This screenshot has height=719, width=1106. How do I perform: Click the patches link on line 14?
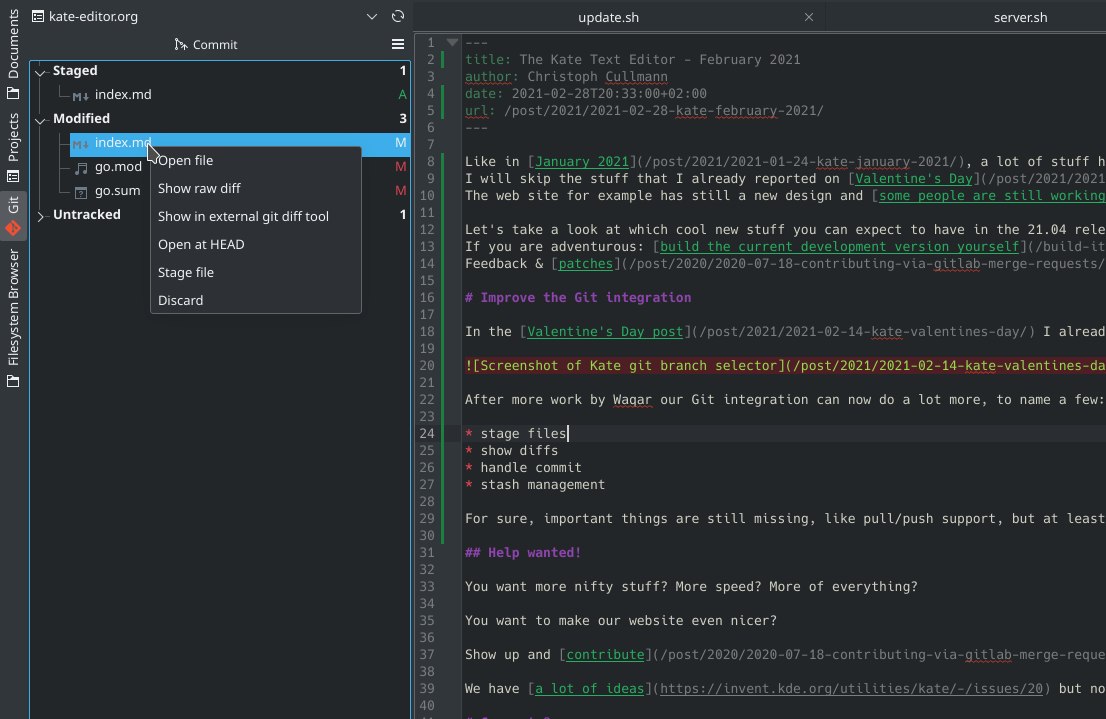click(585, 264)
